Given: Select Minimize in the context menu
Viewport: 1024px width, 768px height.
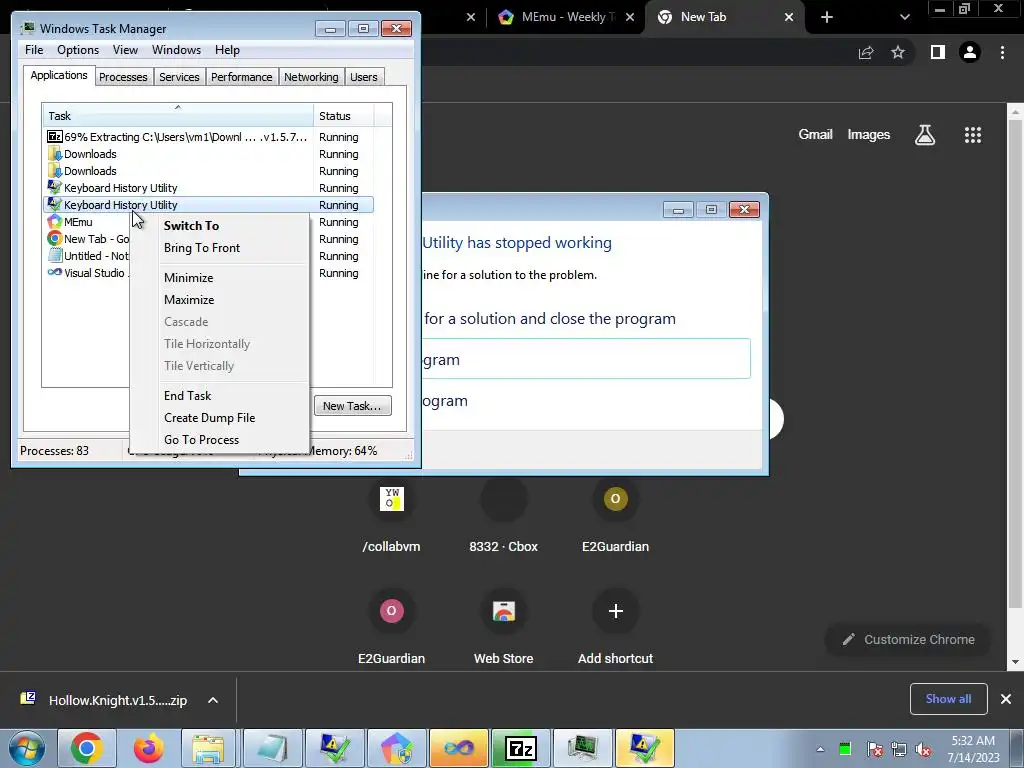Looking at the screenshot, I should (x=189, y=278).
